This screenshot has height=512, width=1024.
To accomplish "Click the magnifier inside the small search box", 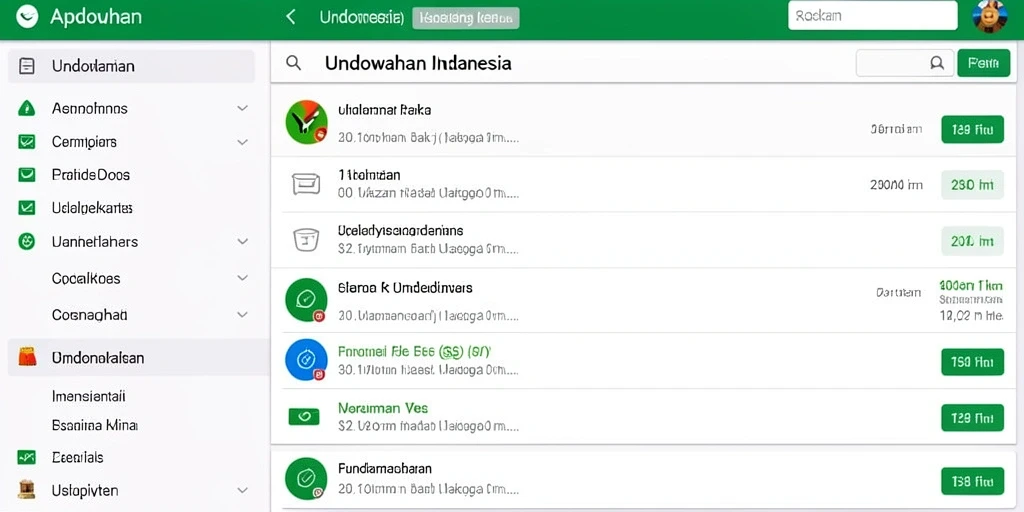I will click(x=936, y=63).
